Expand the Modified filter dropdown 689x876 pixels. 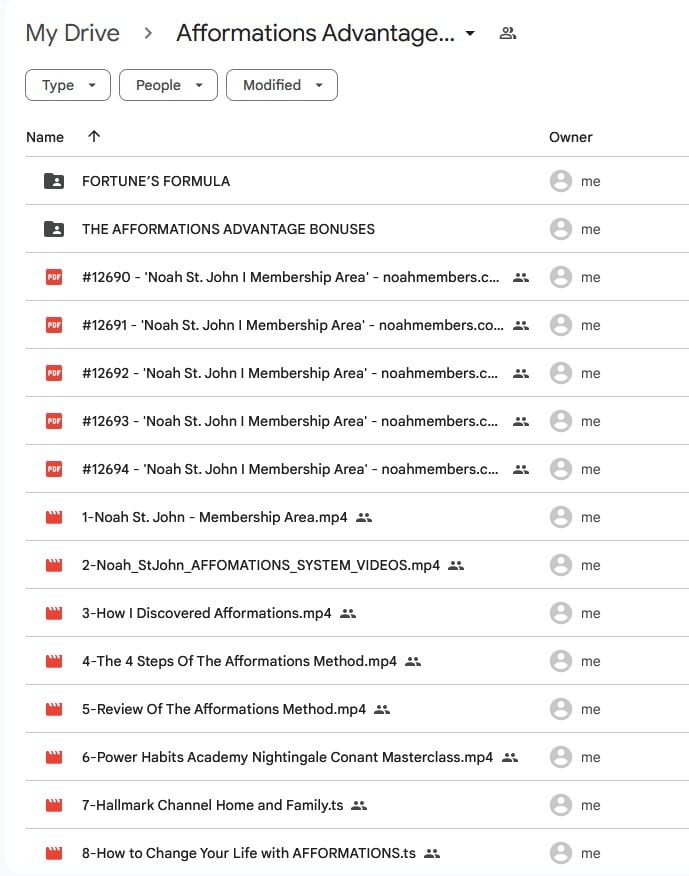(x=281, y=85)
